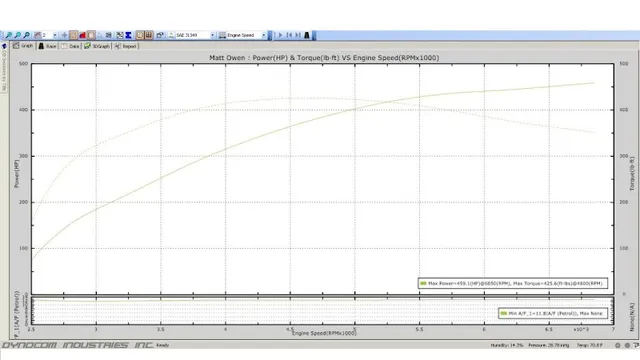Expand the smoothing value dropdown arrow

[55, 36]
